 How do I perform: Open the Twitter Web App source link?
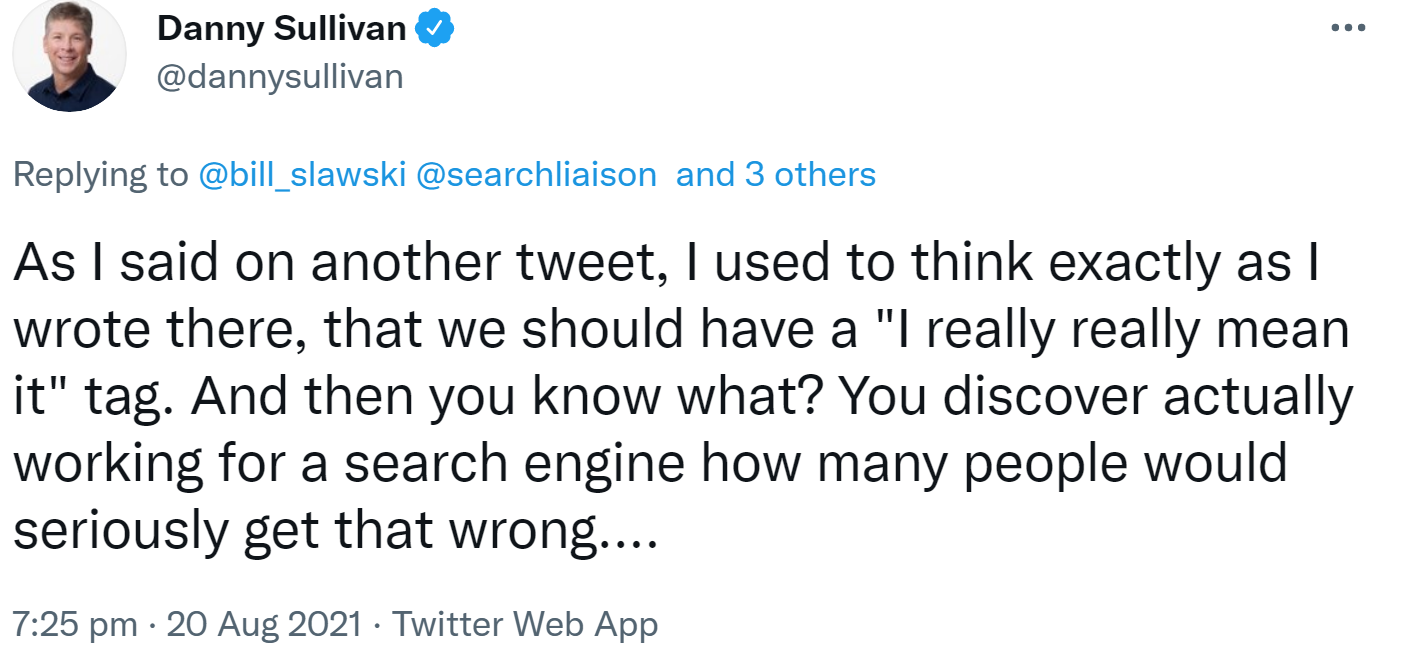525,625
